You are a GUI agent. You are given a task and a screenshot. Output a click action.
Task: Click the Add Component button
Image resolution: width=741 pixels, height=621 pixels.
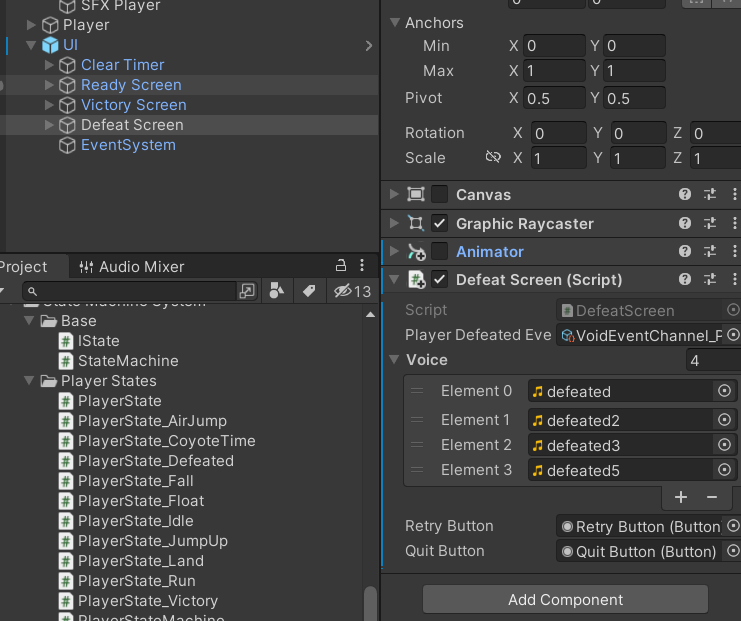[565, 599]
